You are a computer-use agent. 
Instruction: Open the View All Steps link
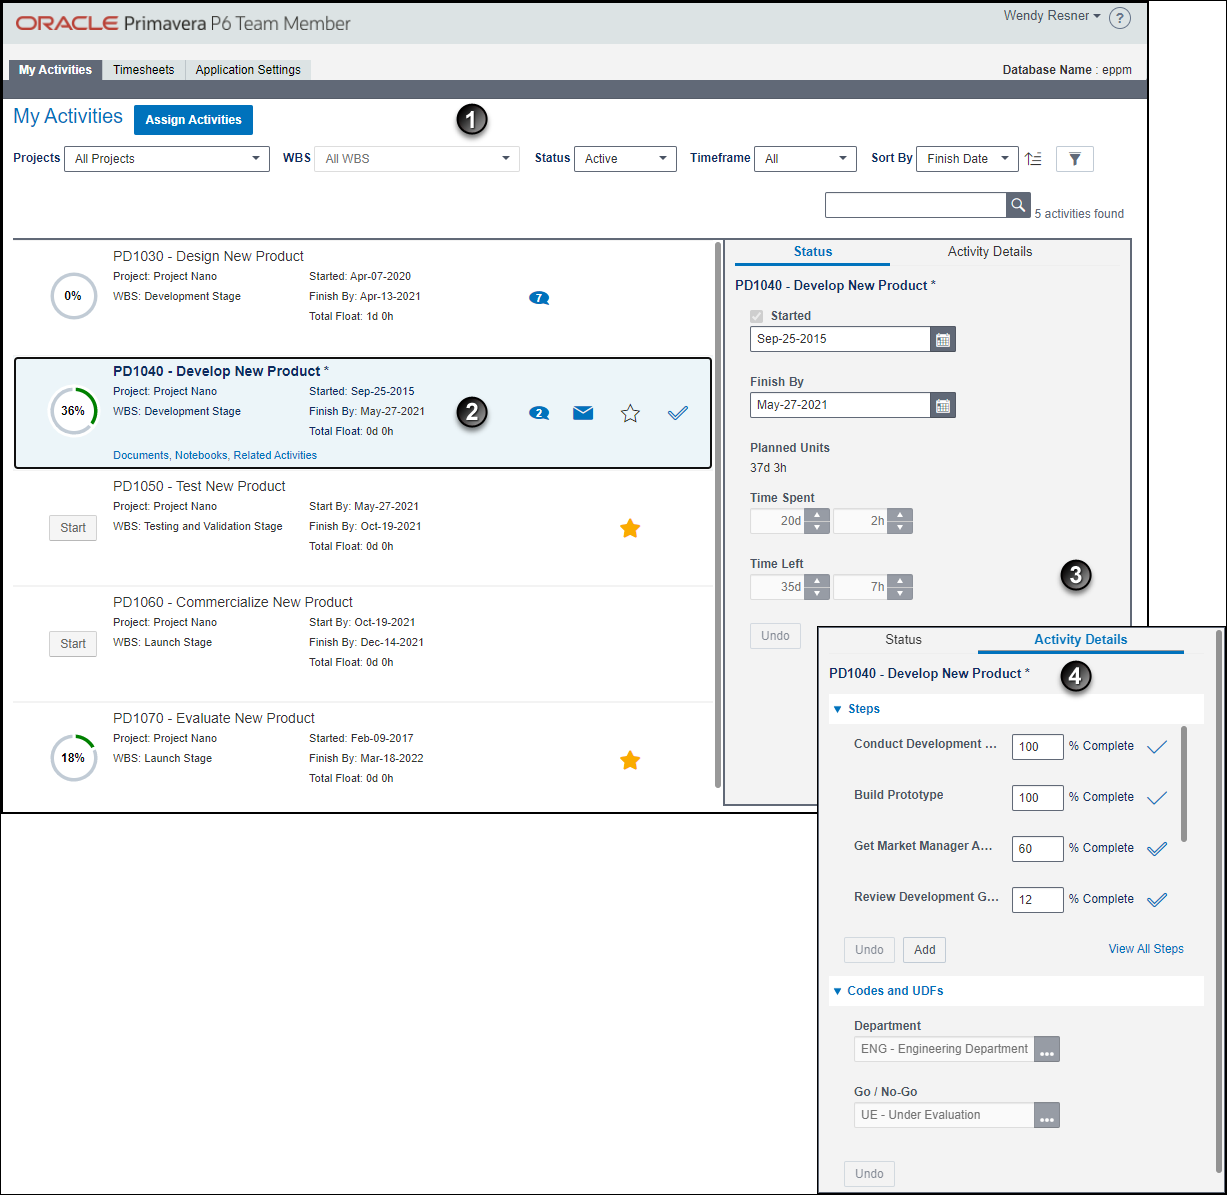pyautogui.click(x=1146, y=949)
